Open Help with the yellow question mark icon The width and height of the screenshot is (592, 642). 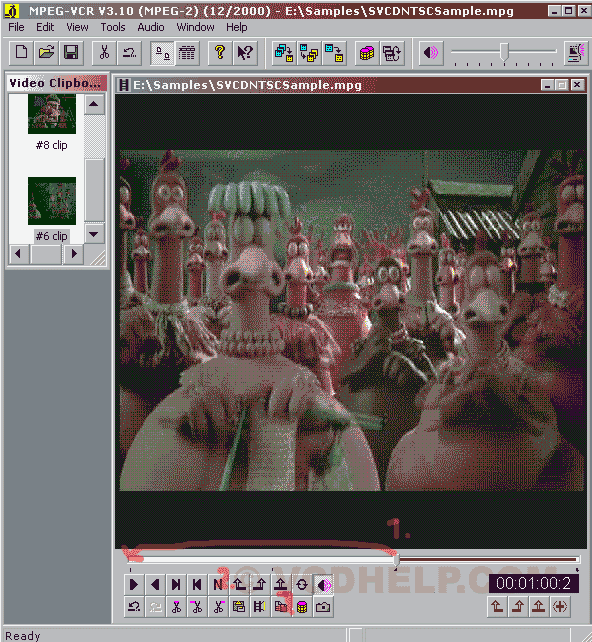[x=220, y=53]
